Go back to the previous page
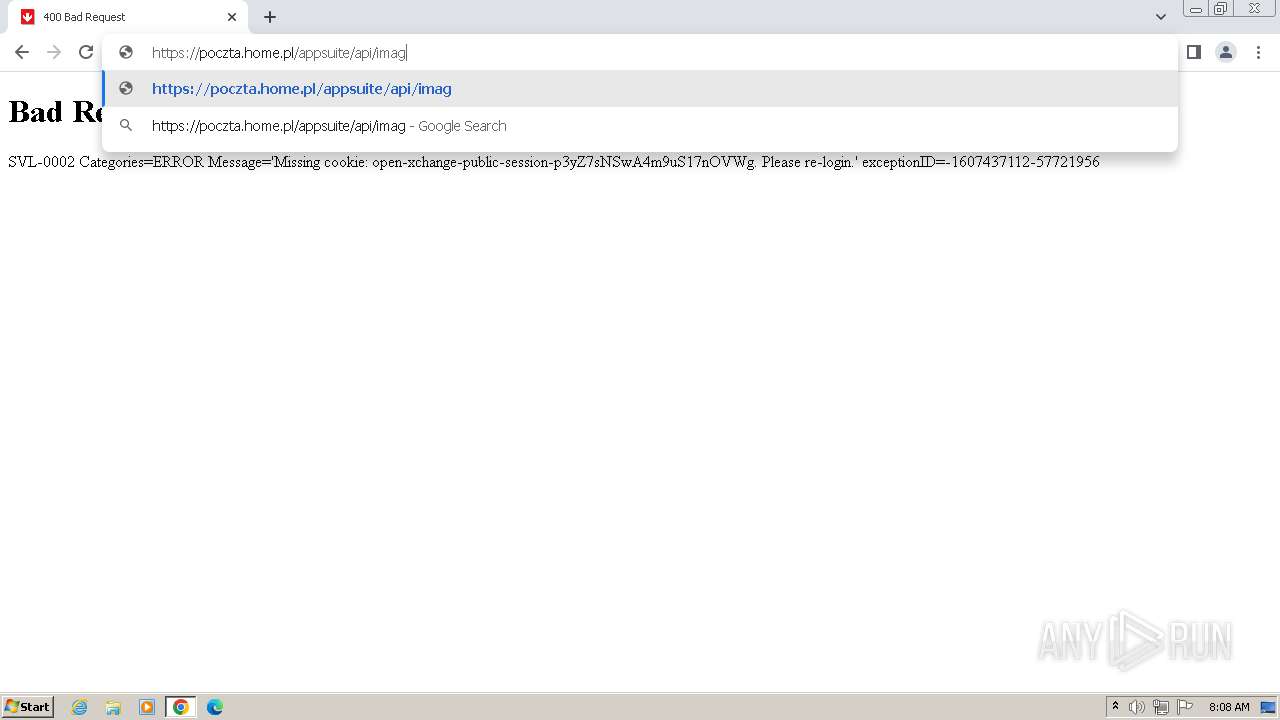This screenshot has height=720, width=1280. click(22, 52)
